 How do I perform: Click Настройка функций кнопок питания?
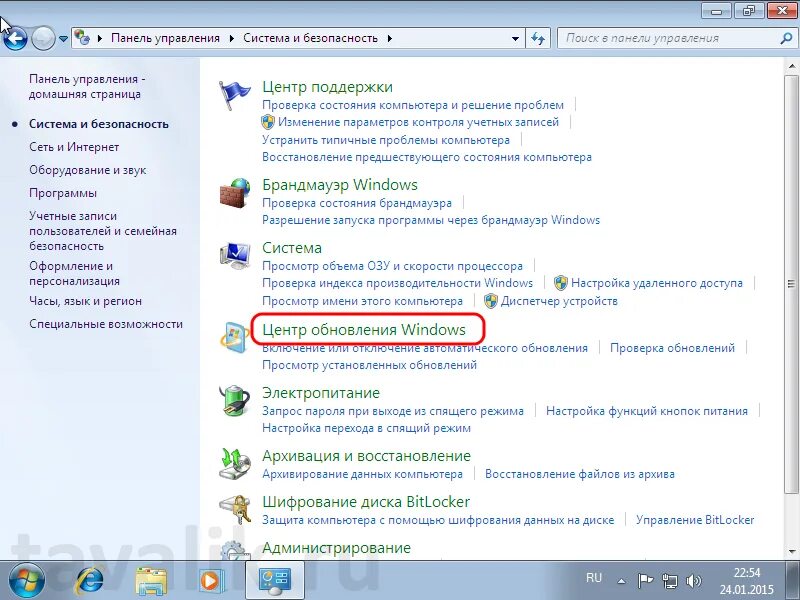click(x=646, y=411)
